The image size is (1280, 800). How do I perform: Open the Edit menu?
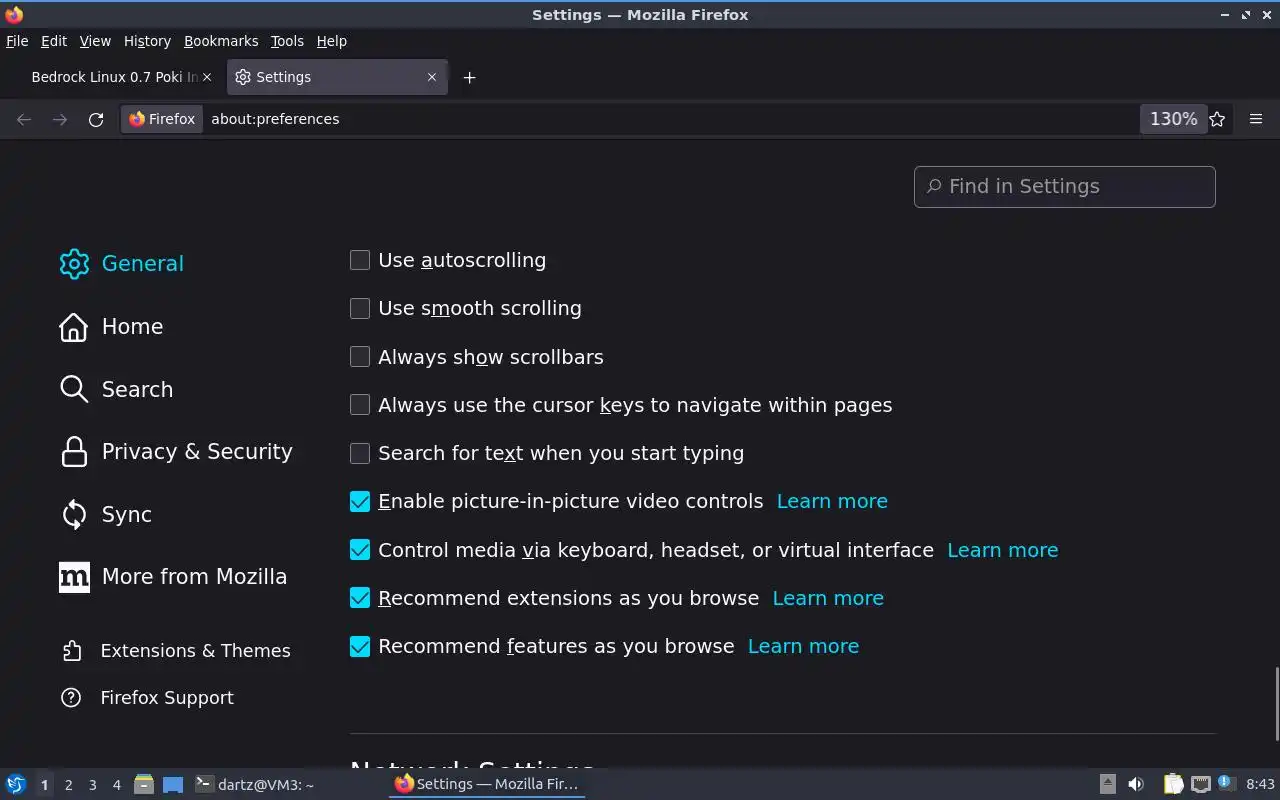pyautogui.click(x=54, y=41)
